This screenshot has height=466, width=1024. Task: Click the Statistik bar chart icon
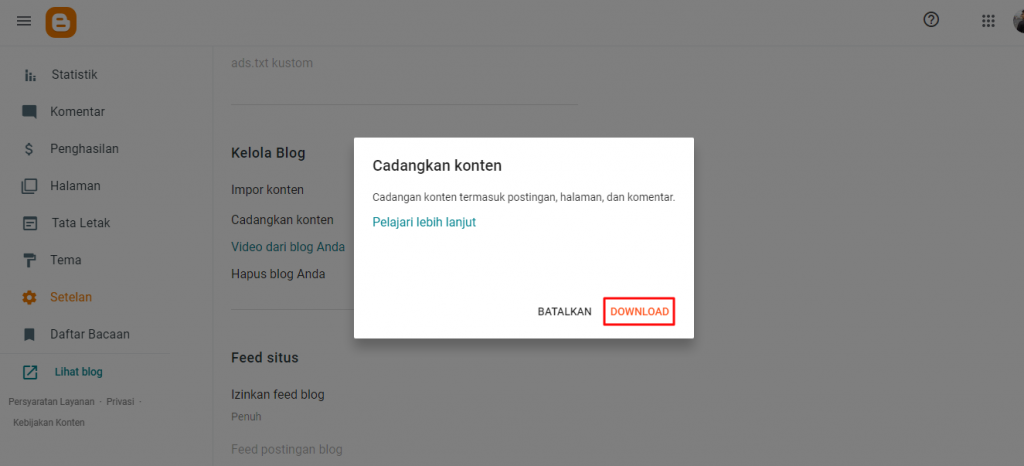click(29, 75)
